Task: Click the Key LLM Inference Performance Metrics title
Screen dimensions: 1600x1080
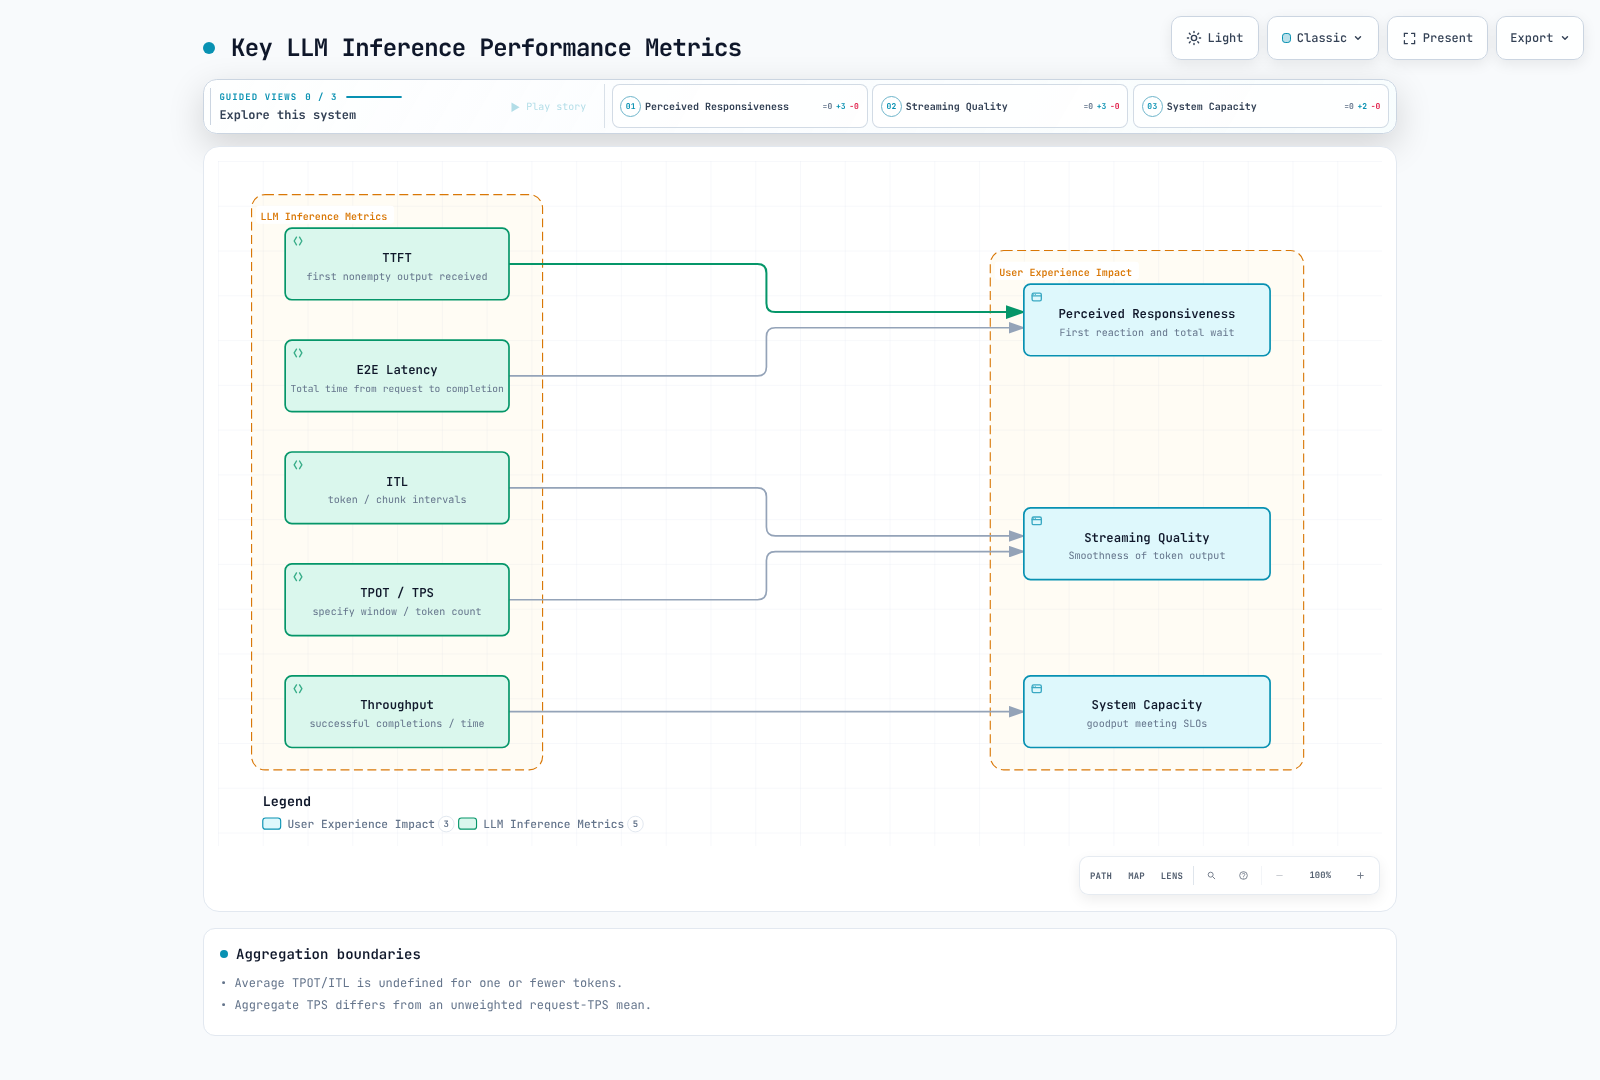Action: (x=486, y=48)
